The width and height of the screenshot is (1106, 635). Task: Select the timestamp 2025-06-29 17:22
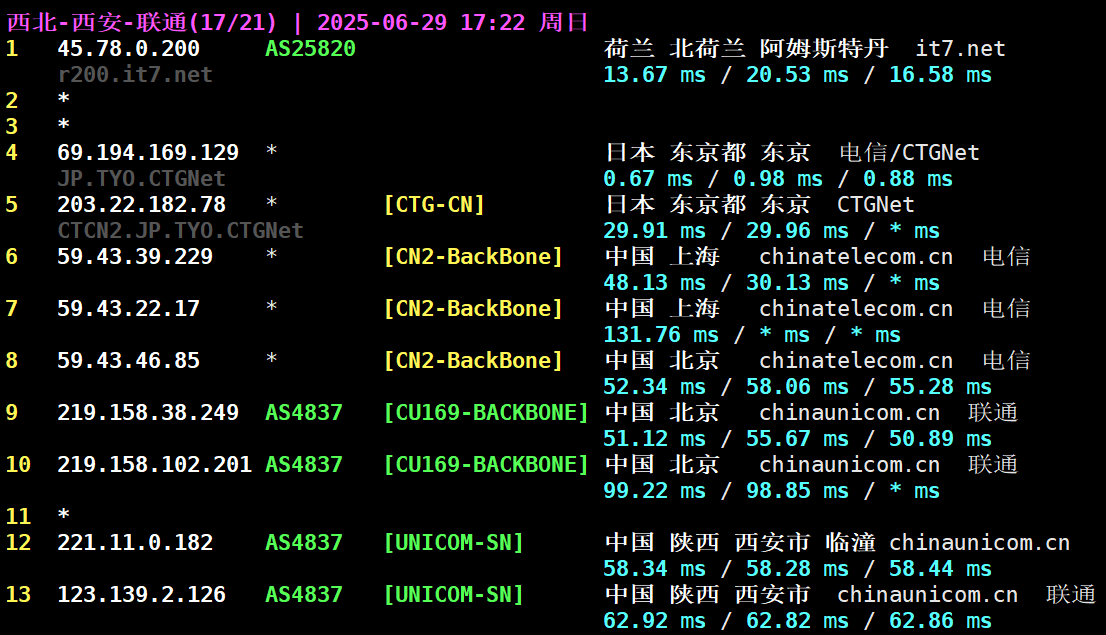coord(421,23)
